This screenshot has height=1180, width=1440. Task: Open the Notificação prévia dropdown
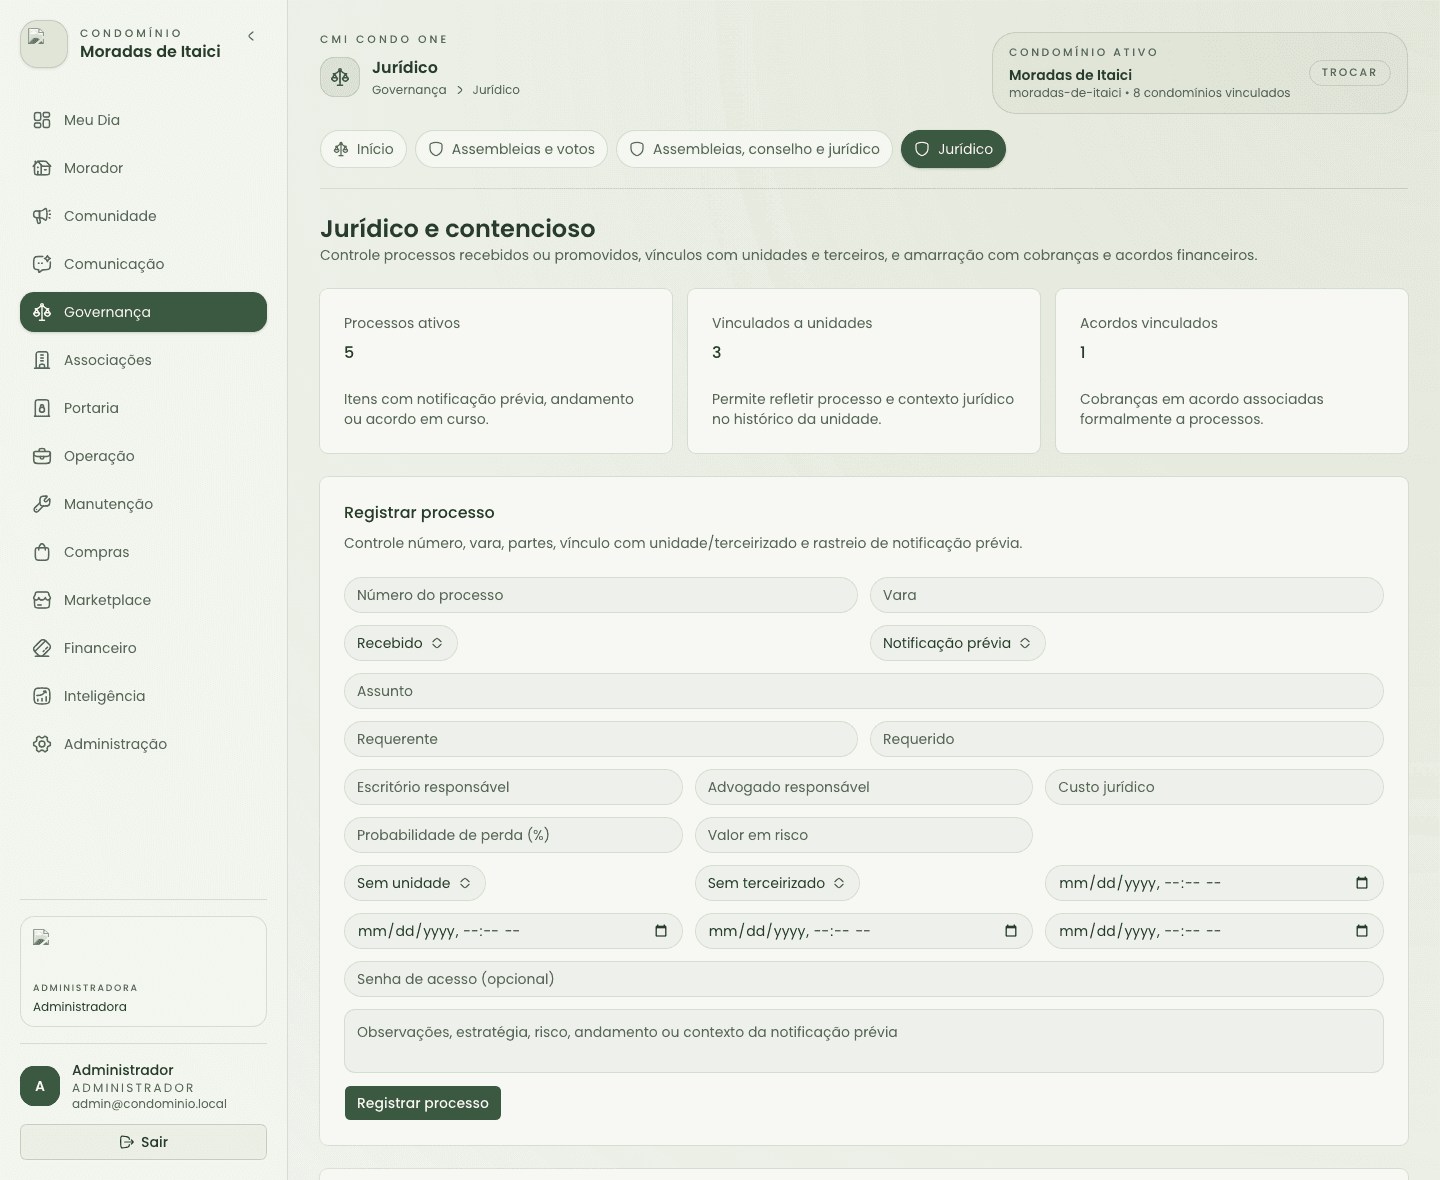[958, 643]
